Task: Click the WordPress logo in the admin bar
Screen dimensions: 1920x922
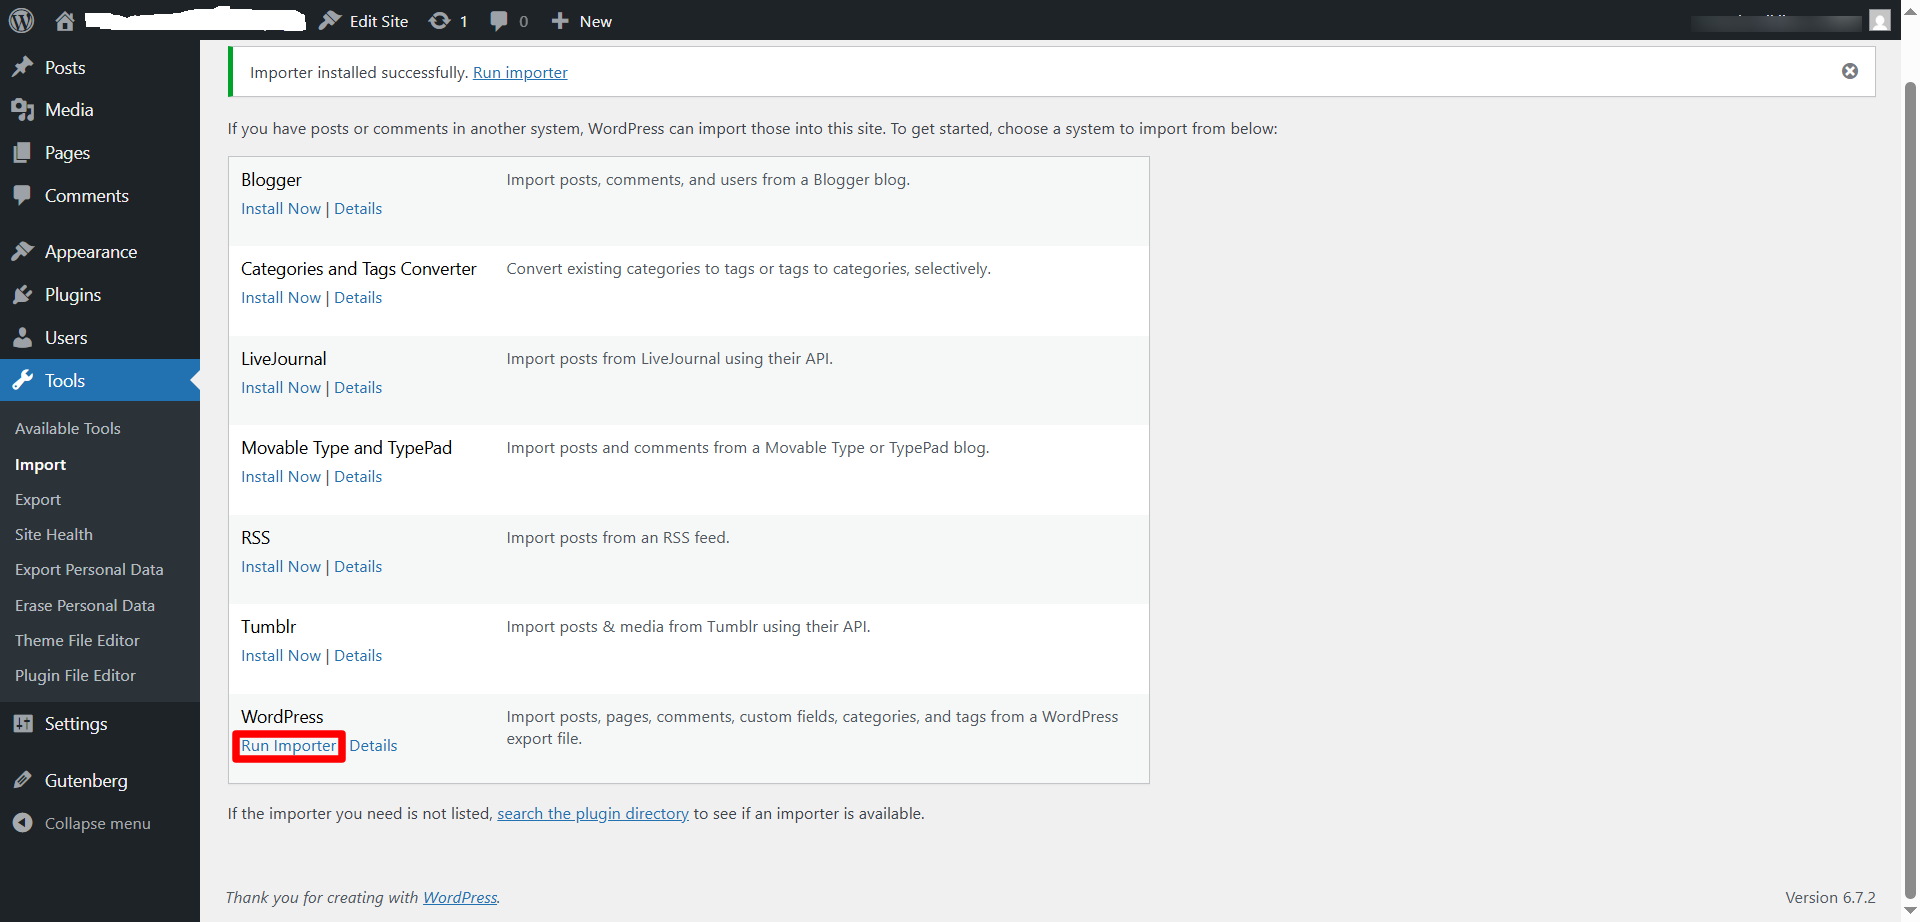Action: point(21,20)
